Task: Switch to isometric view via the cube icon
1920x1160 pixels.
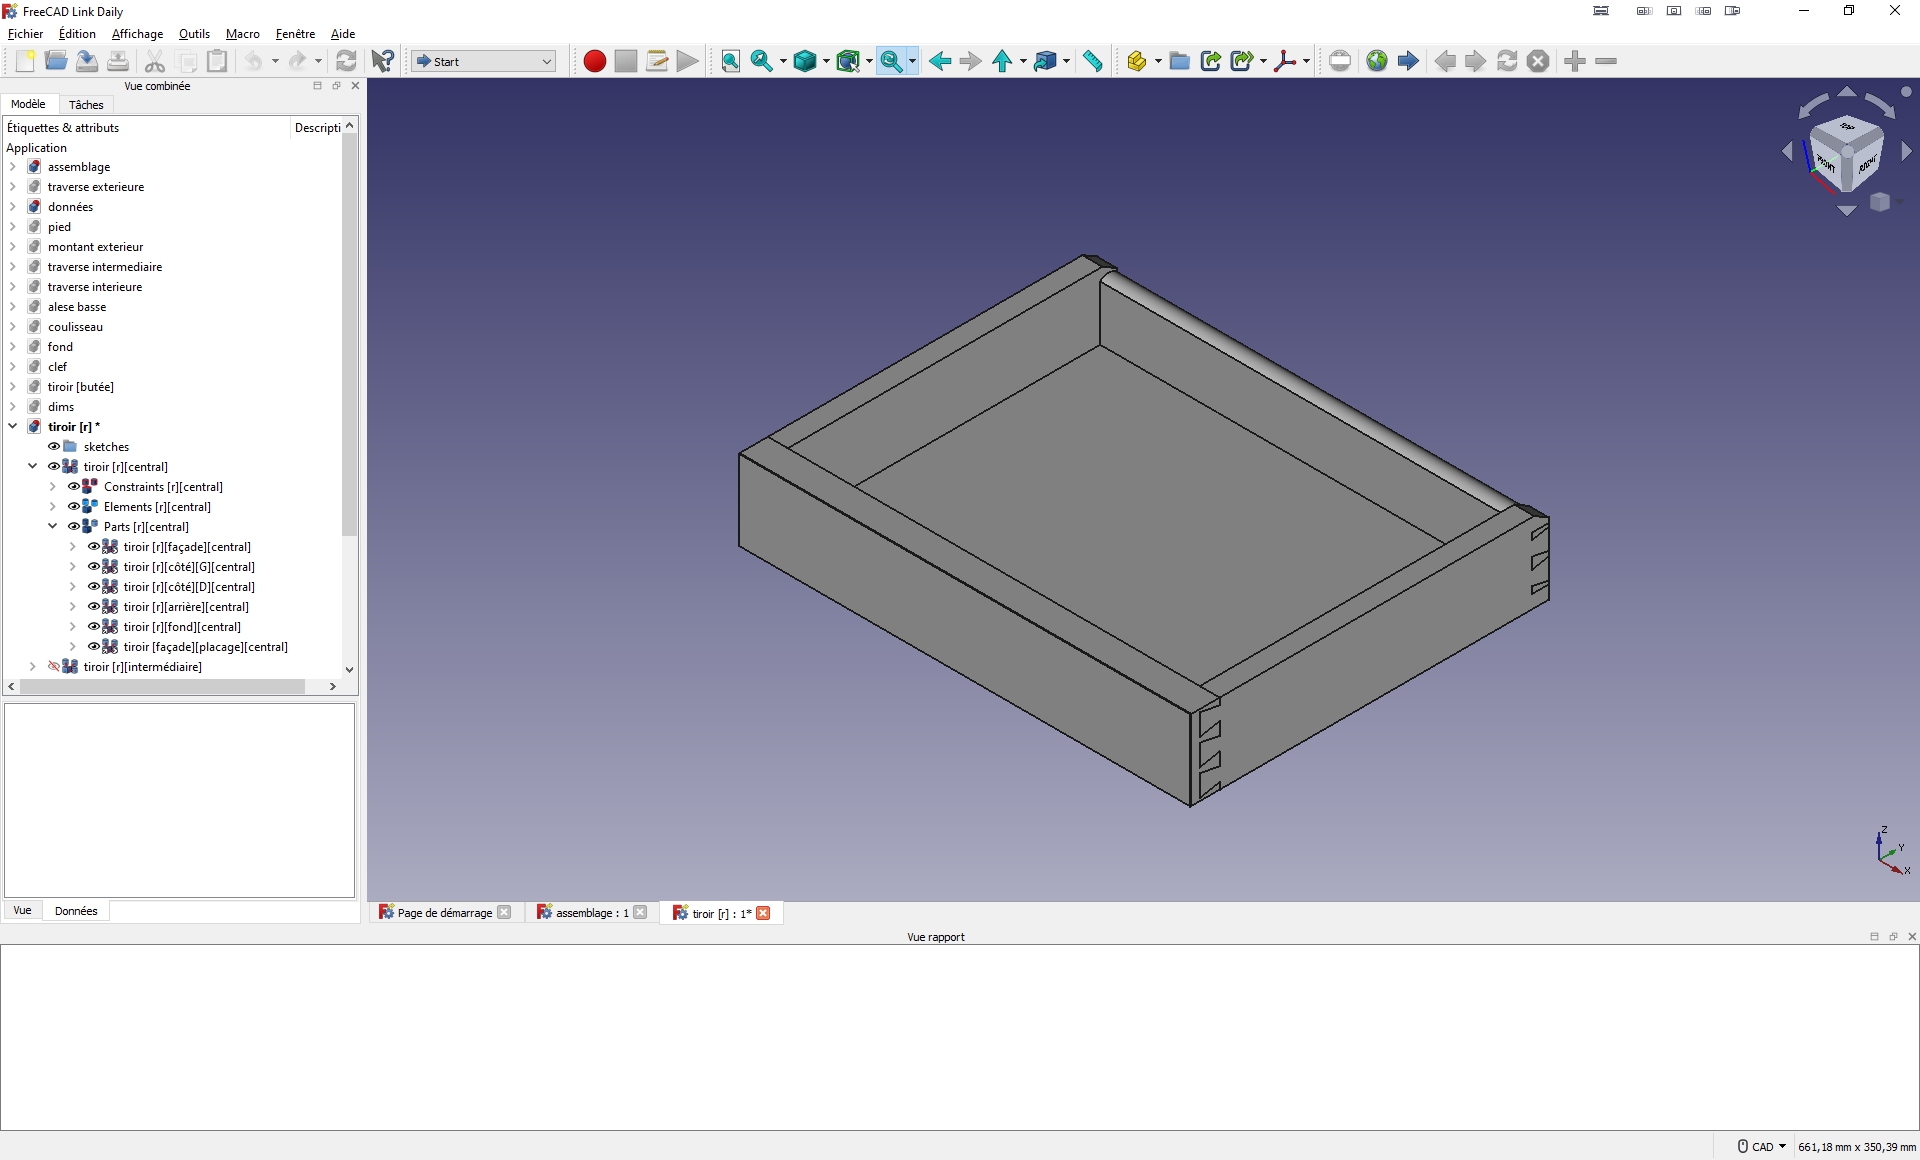Action: [806, 61]
